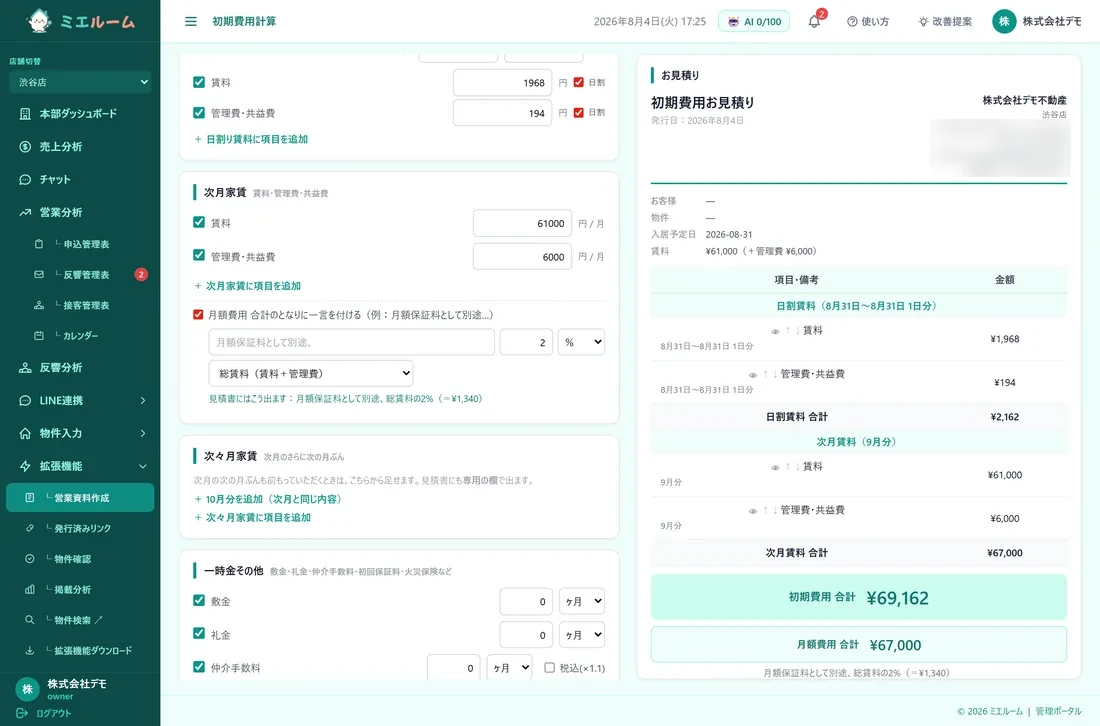Toggle eye icon on ¥1,968 賃料 row
This screenshot has height=726, width=1100.
tap(775, 331)
